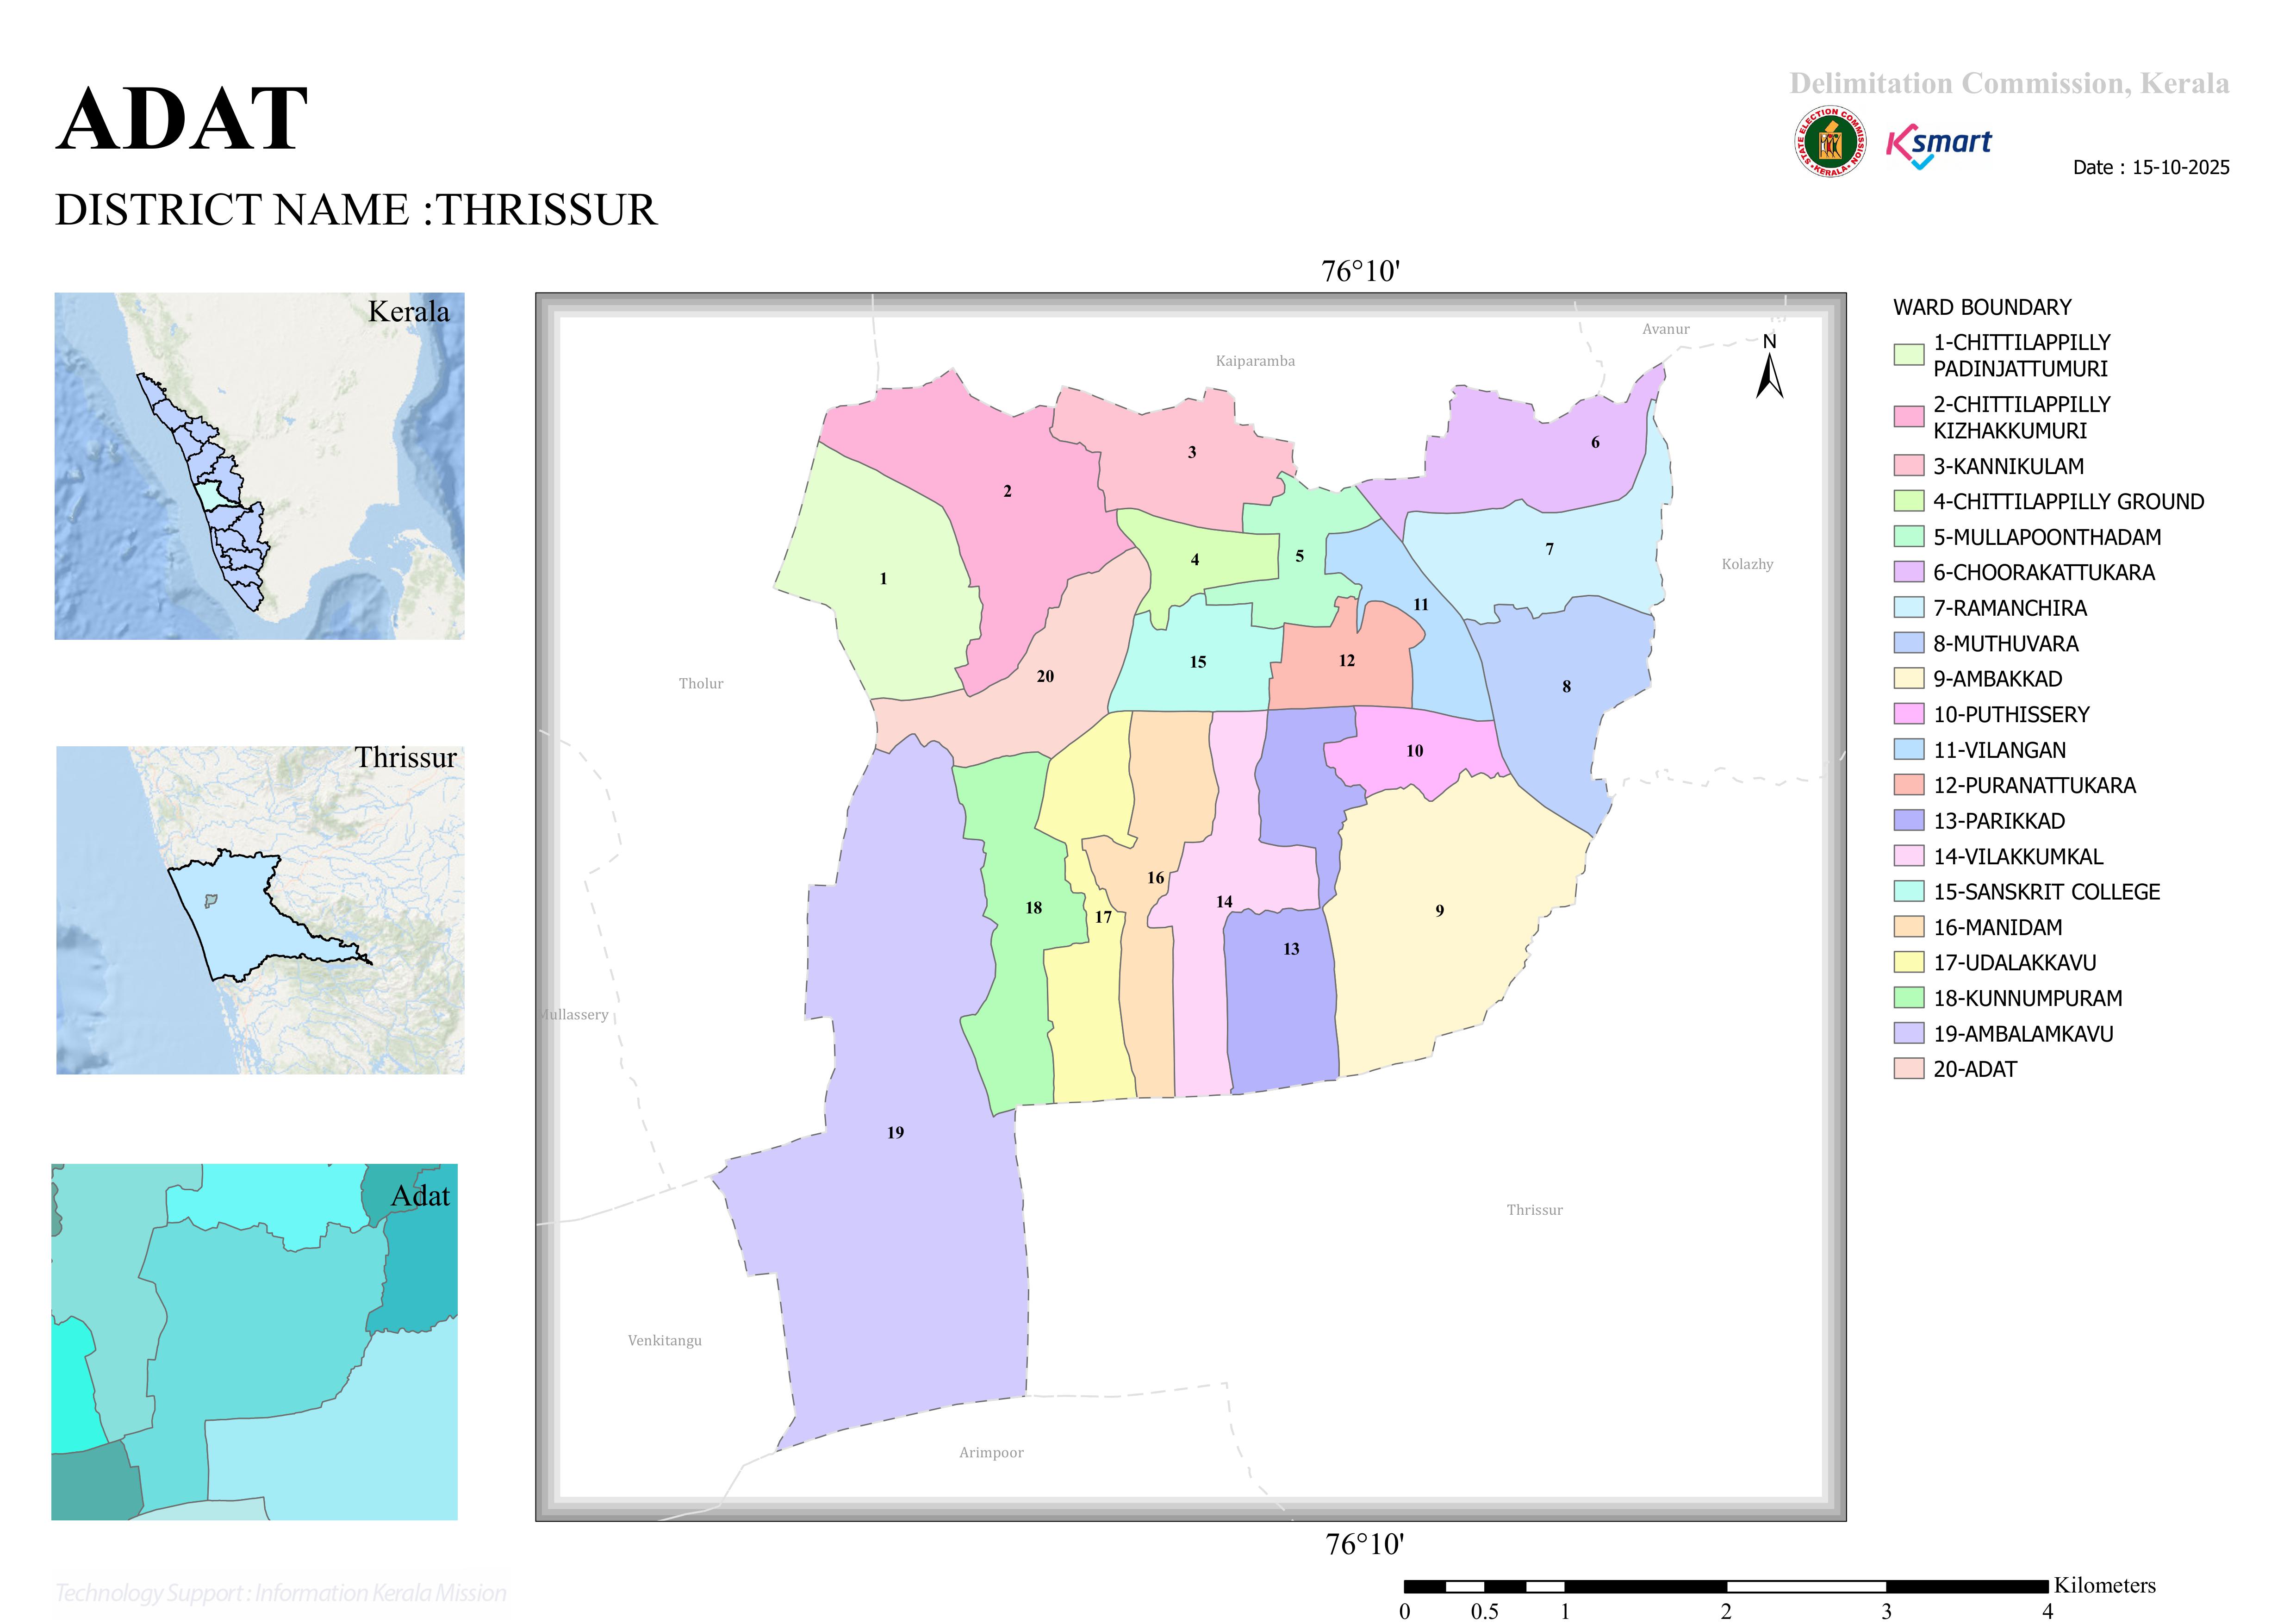
Task: Click the north arrow compass symbol
Action: 1769,366
